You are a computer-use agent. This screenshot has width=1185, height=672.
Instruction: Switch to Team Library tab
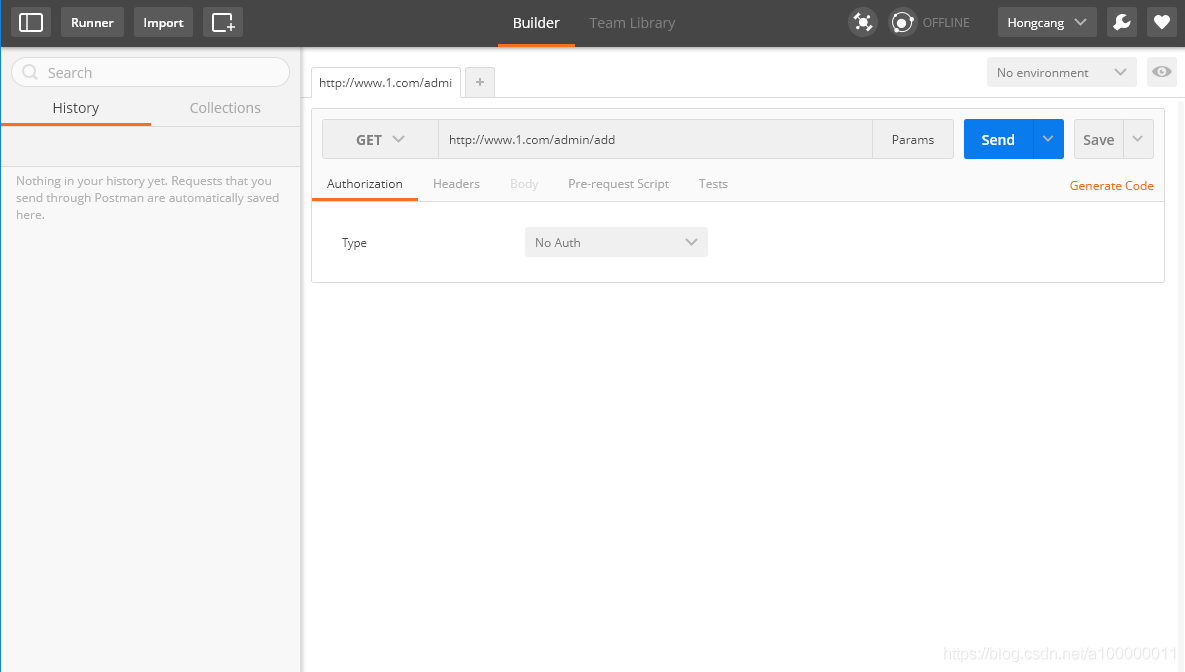[632, 23]
